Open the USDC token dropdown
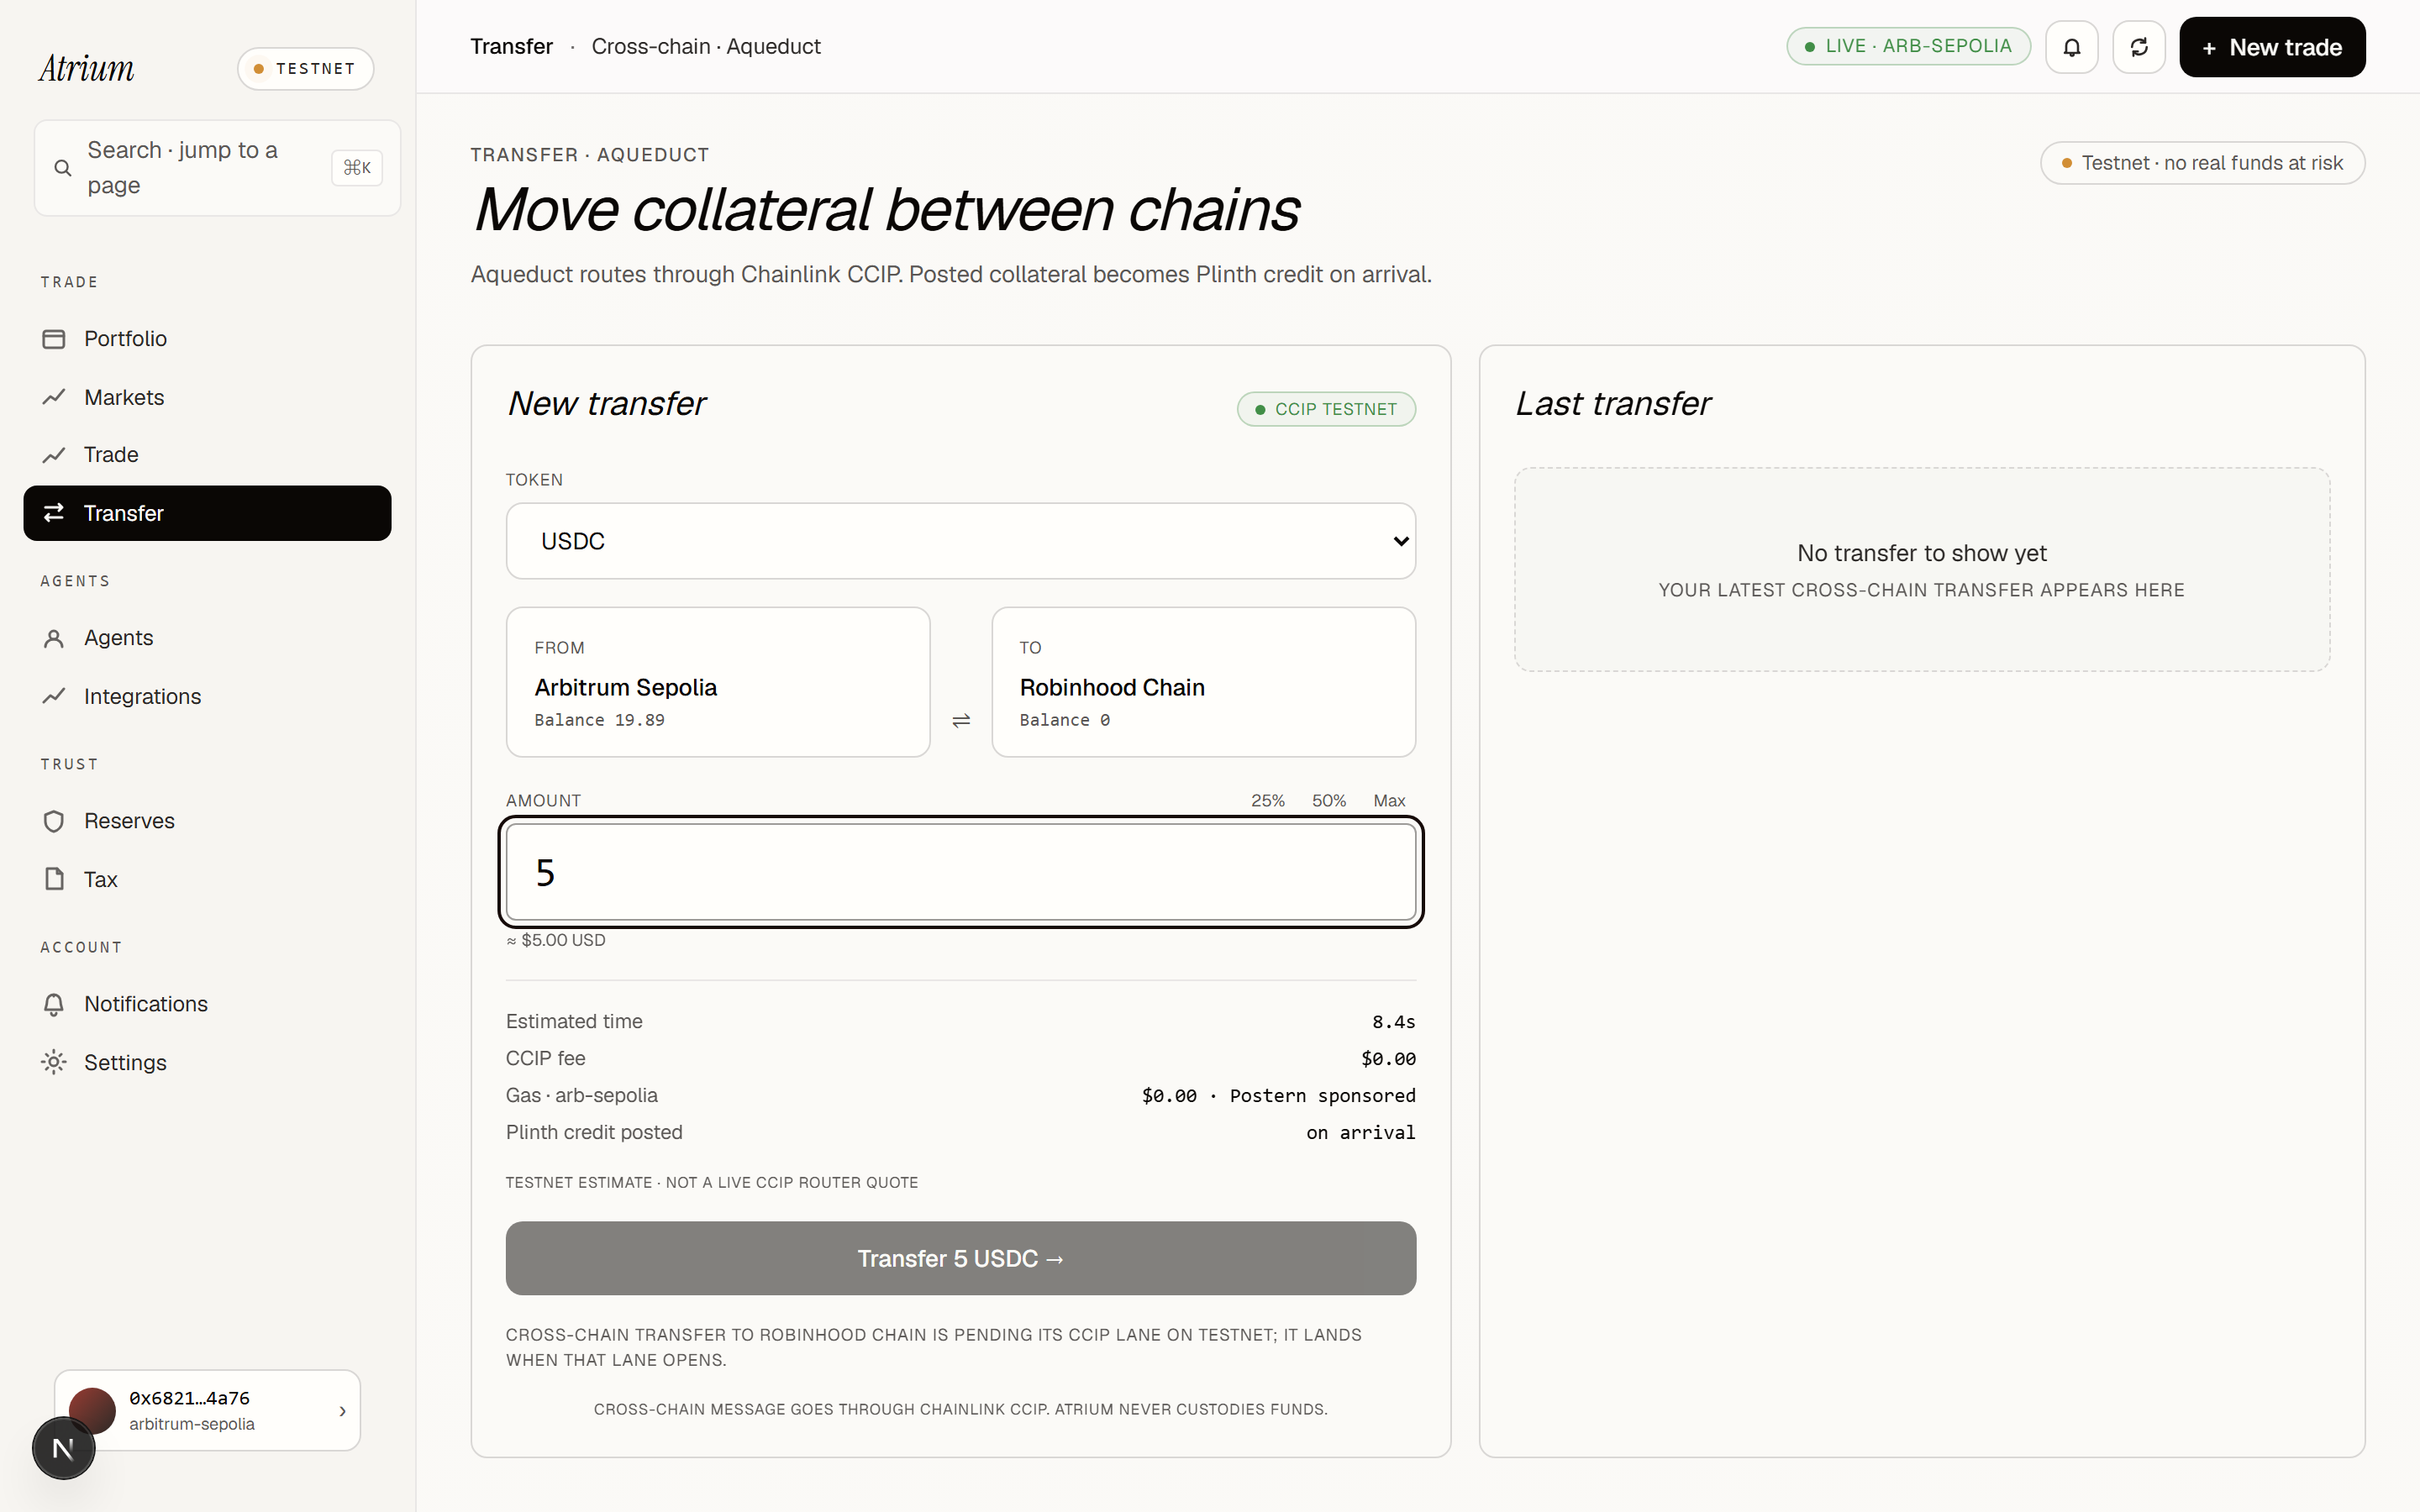This screenshot has width=2420, height=1512. [x=960, y=541]
